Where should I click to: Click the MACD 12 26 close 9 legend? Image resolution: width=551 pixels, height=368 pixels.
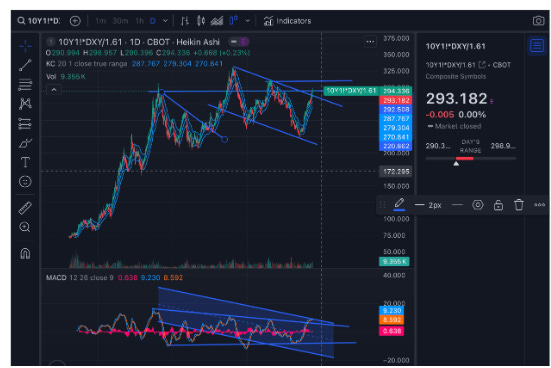[80, 278]
